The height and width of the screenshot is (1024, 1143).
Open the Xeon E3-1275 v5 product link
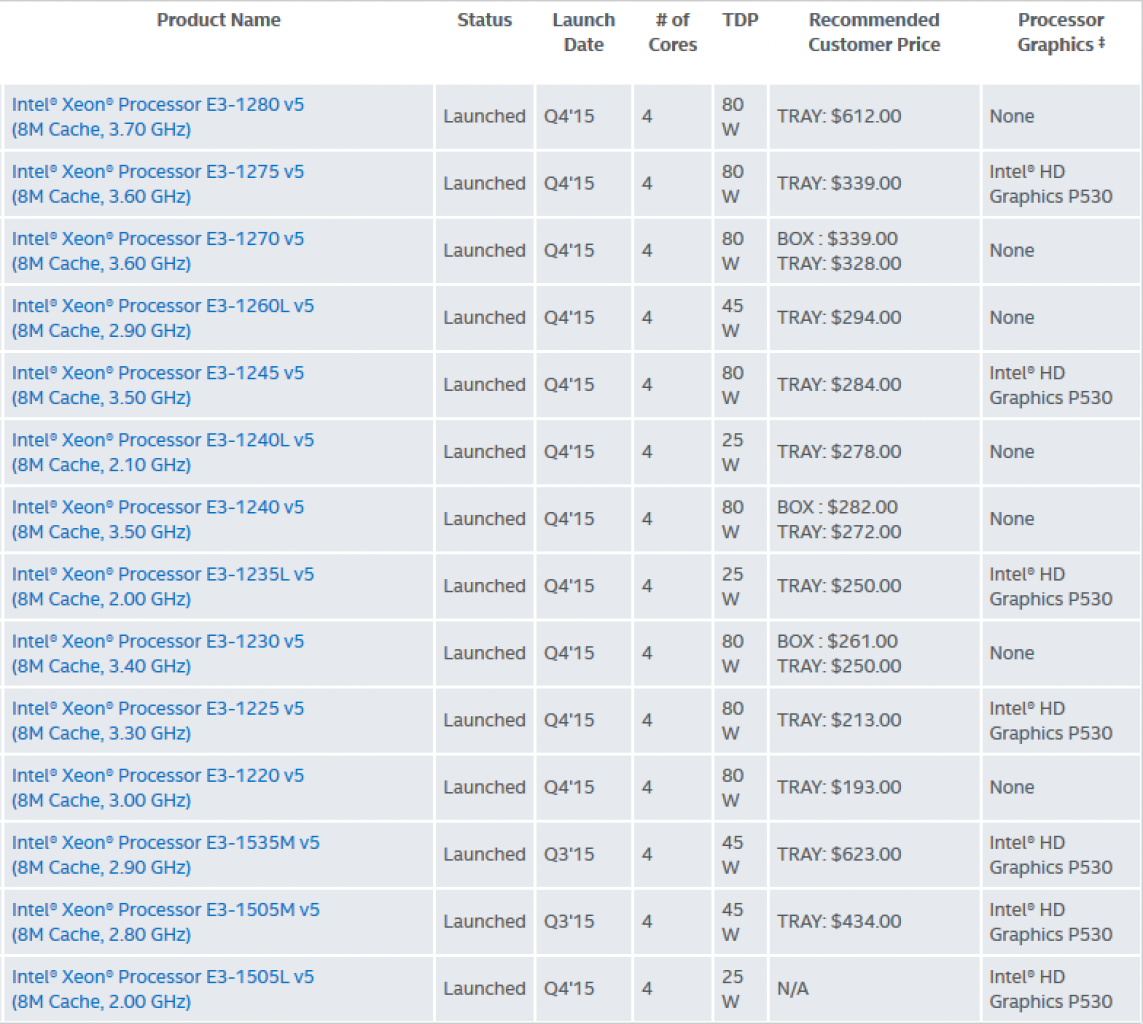[157, 184]
